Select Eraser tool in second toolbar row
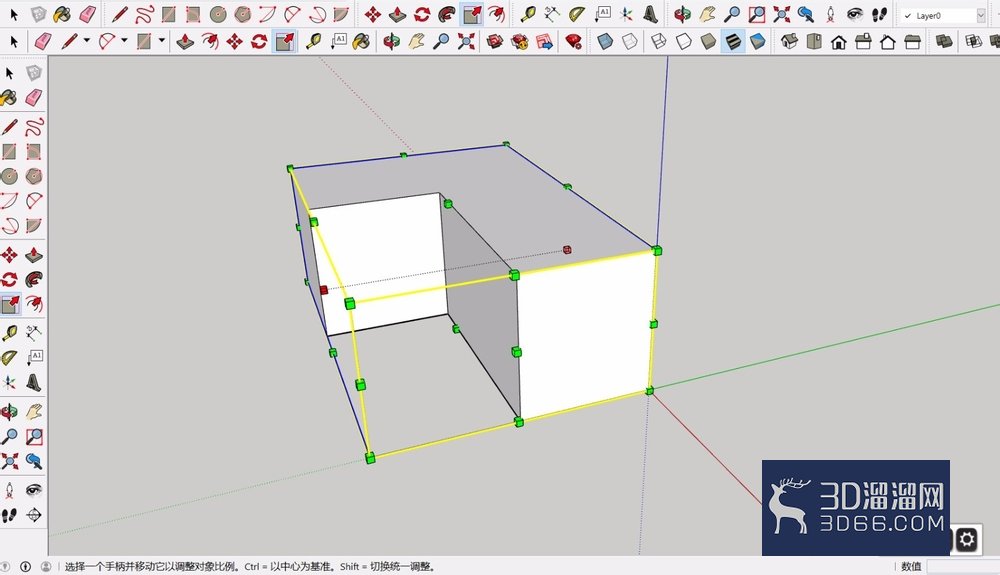Viewport: 1000px width, 575px height. [43, 42]
